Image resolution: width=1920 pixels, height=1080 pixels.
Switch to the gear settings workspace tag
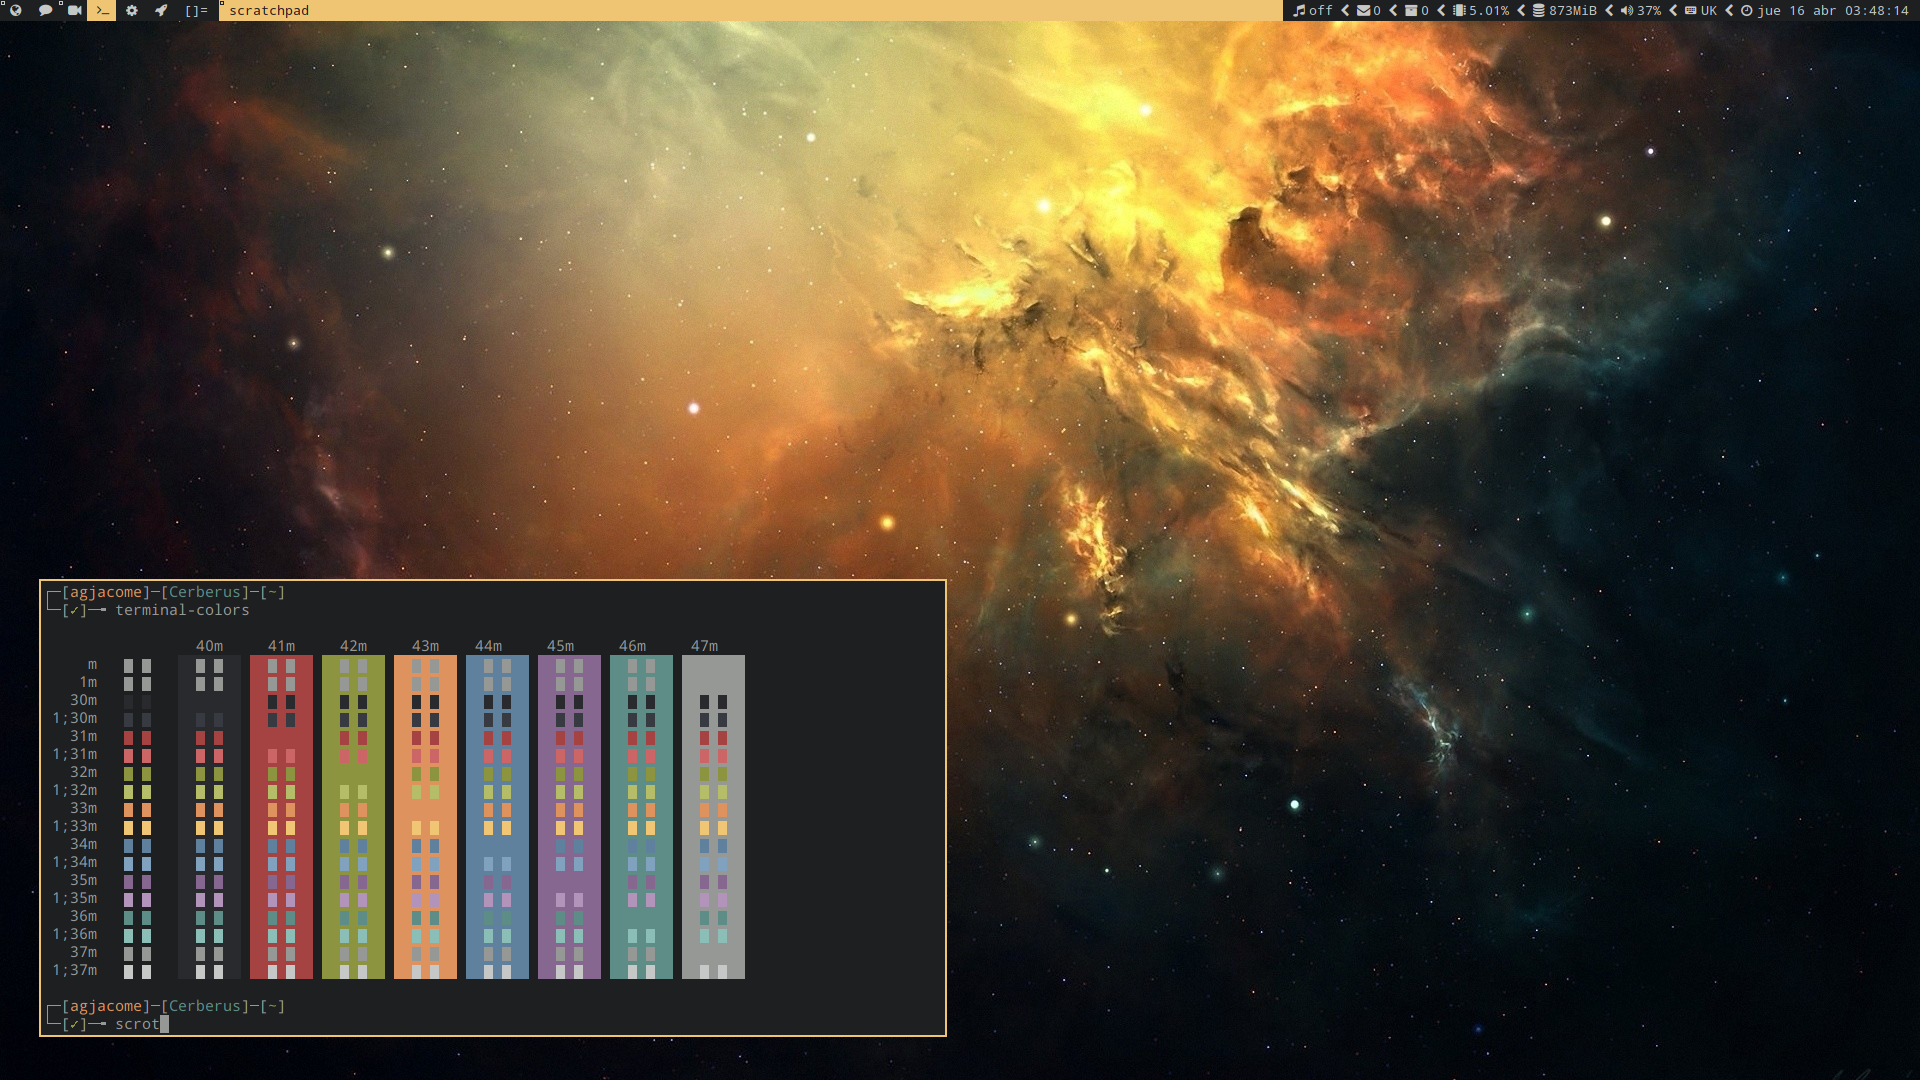pos(131,10)
